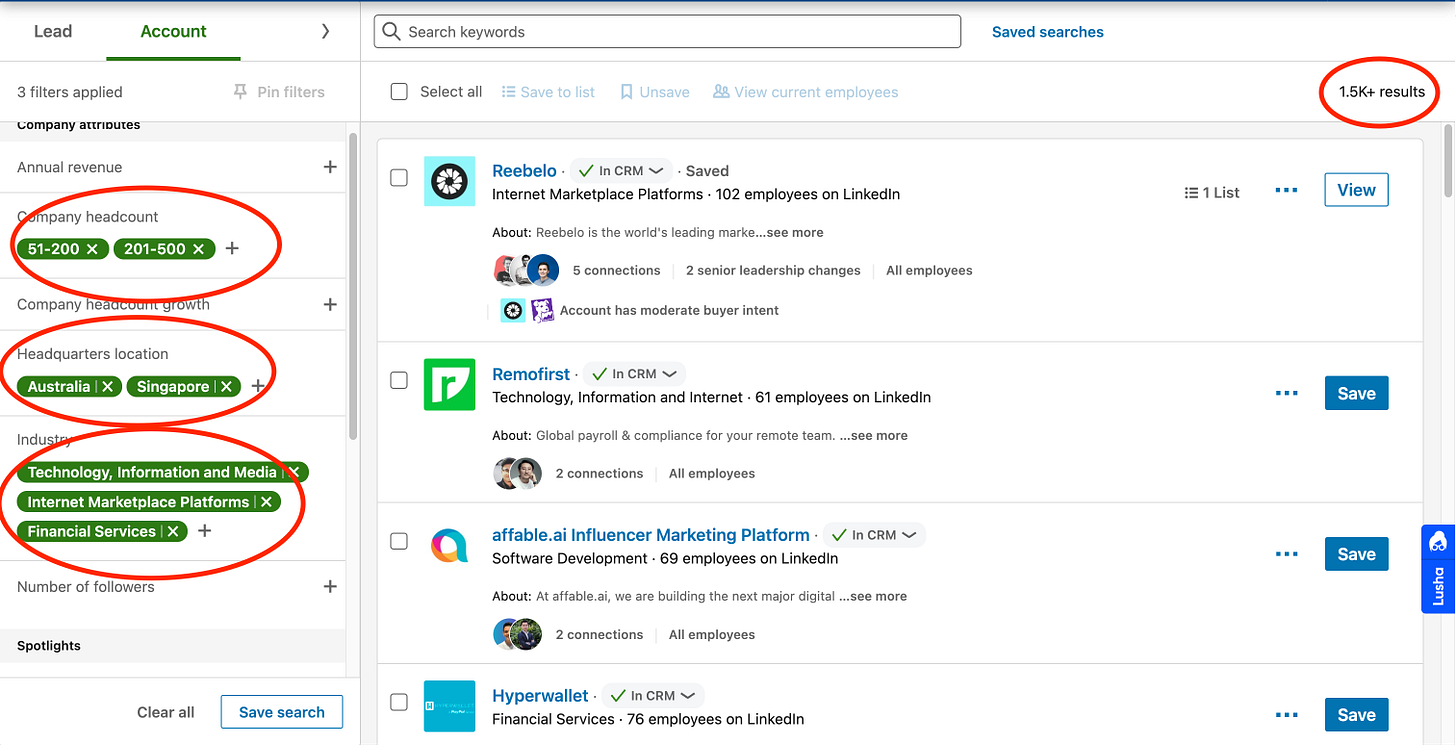Image resolution: width=1456 pixels, height=746 pixels.
Task: Open Reebelo's 1 List indicator
Action: (1212, 193)
